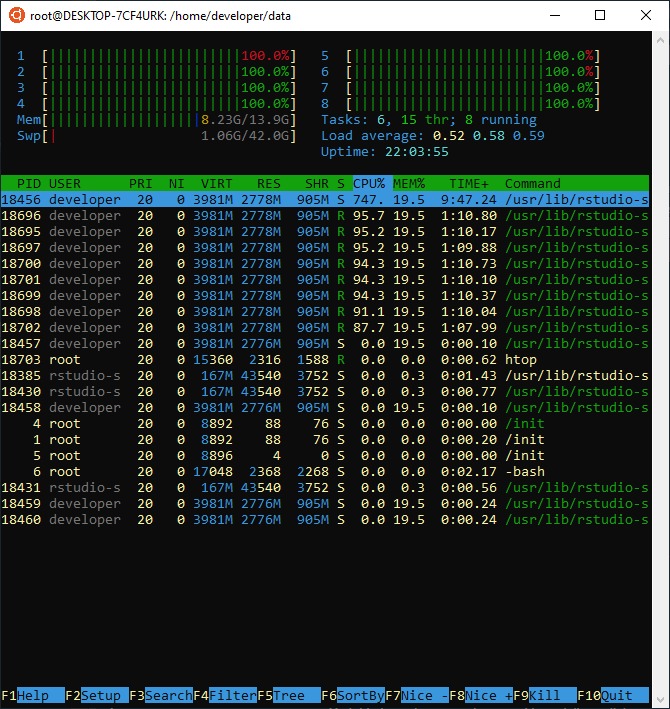
Task: Select the process row with PID 18459
Action: pyautogui.click(x=325, y=504)
